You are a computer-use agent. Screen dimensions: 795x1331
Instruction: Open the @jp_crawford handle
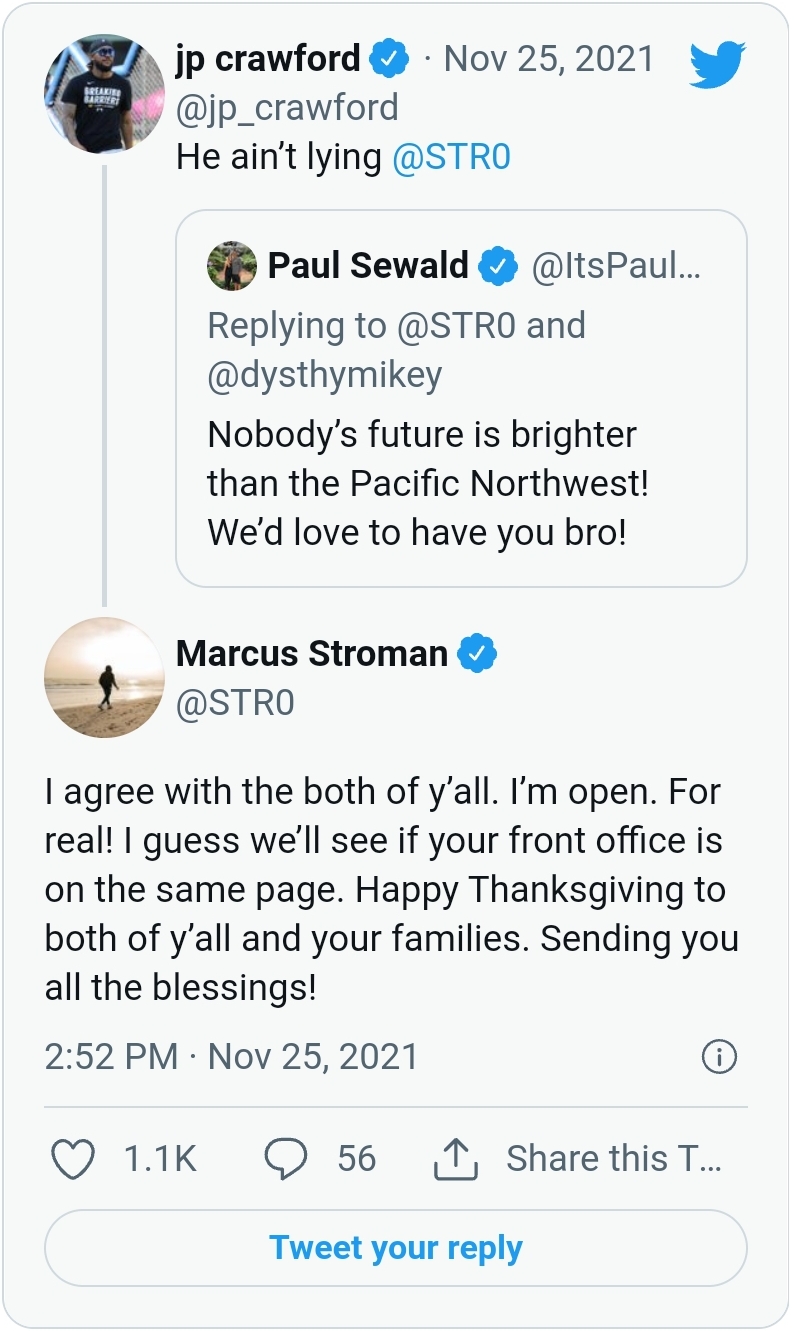pos(287,108)
